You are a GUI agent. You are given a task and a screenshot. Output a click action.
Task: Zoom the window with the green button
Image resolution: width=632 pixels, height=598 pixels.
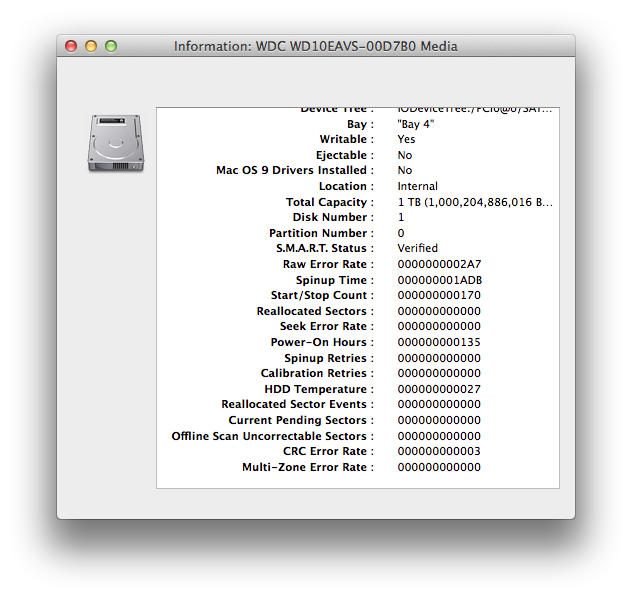[111, 46]
